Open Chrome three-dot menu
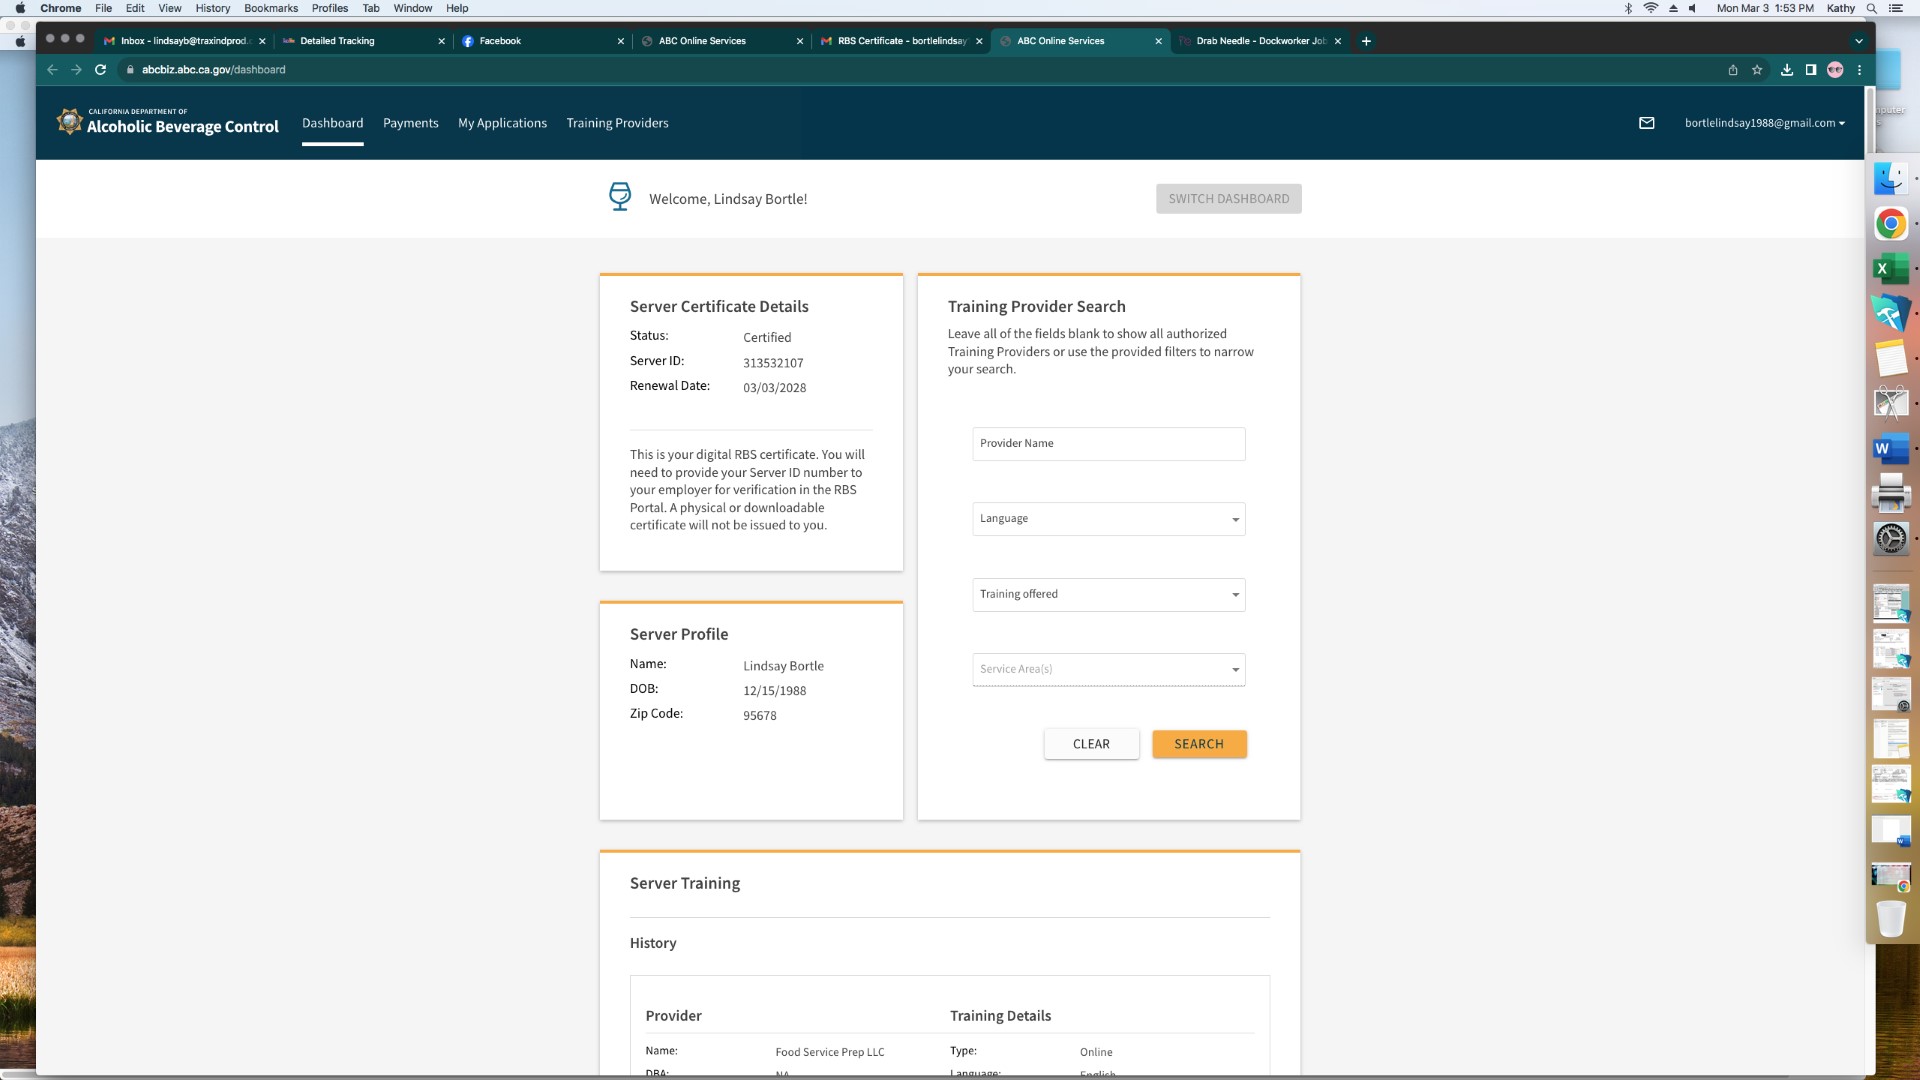The image size is (1920, 1080). pyautogui.click(x=1859, y=70)
